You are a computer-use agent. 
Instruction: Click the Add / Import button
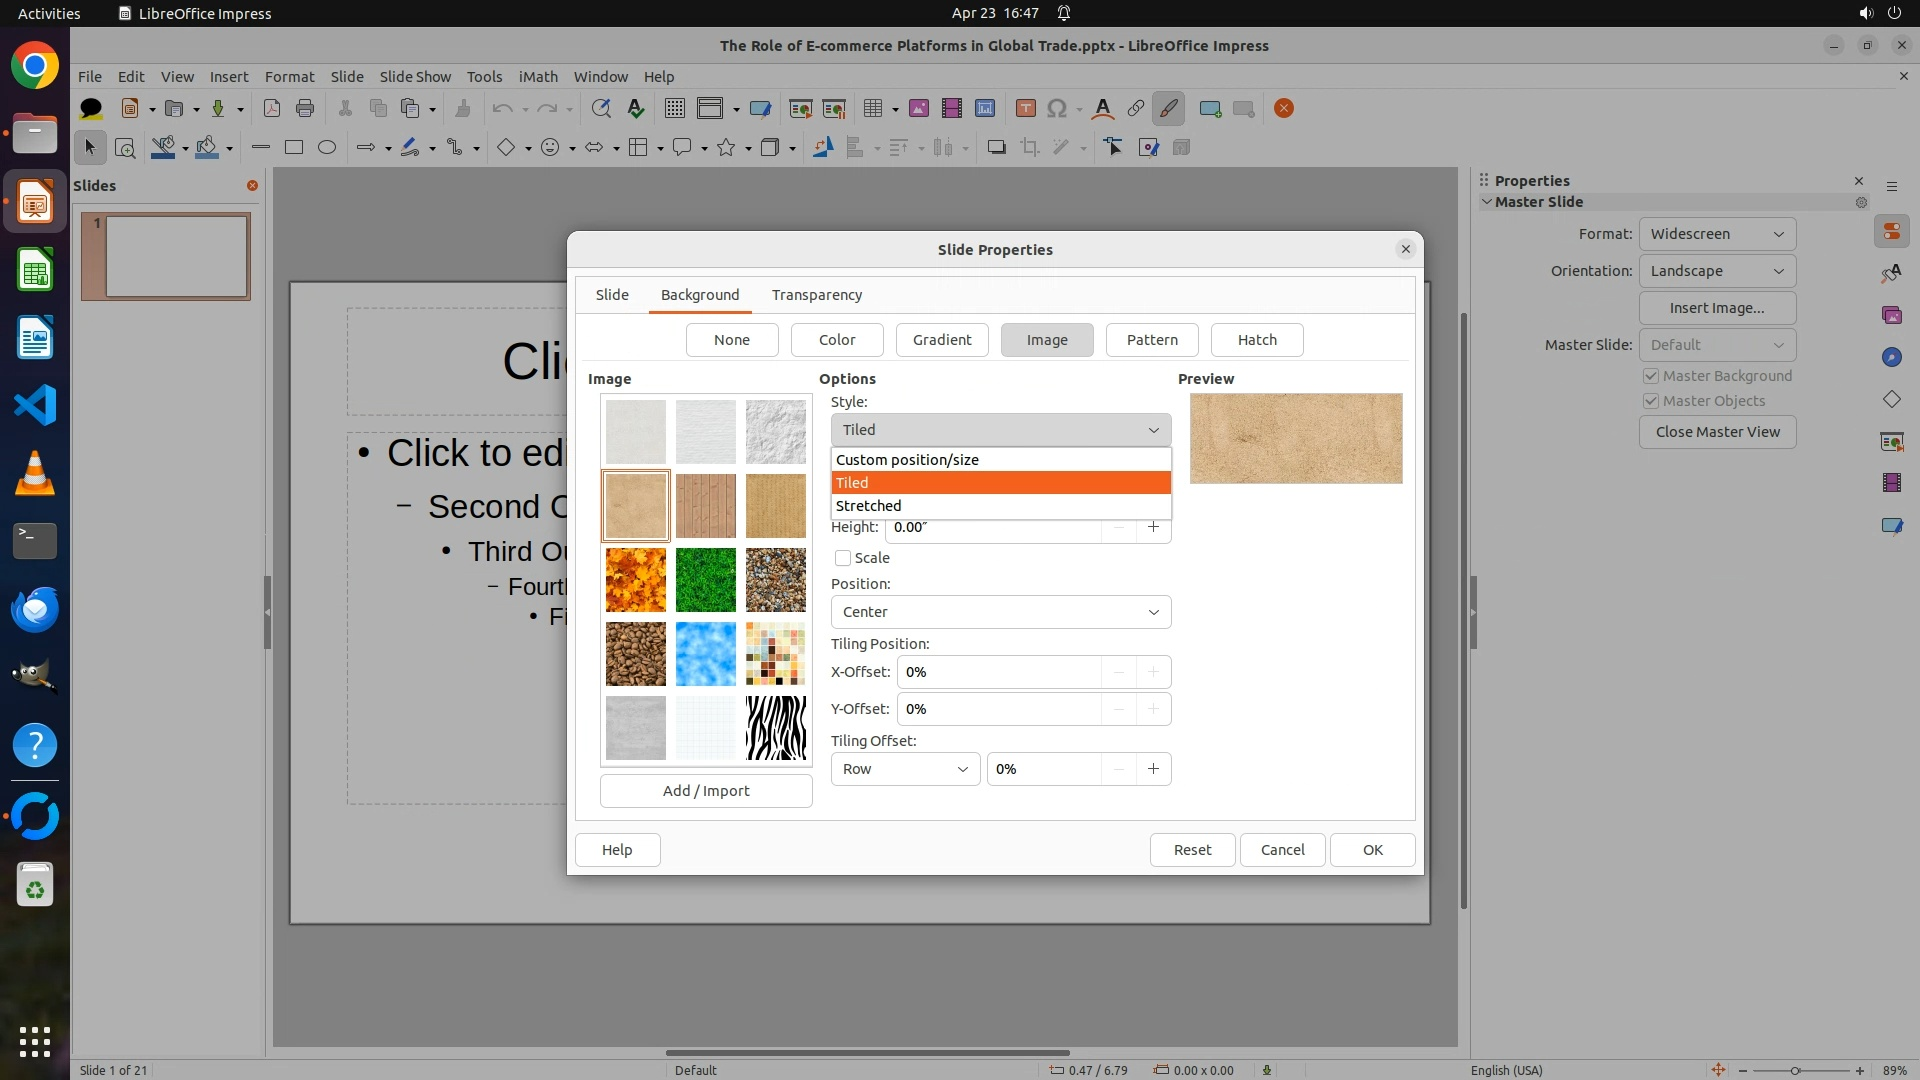pos(706,791)
